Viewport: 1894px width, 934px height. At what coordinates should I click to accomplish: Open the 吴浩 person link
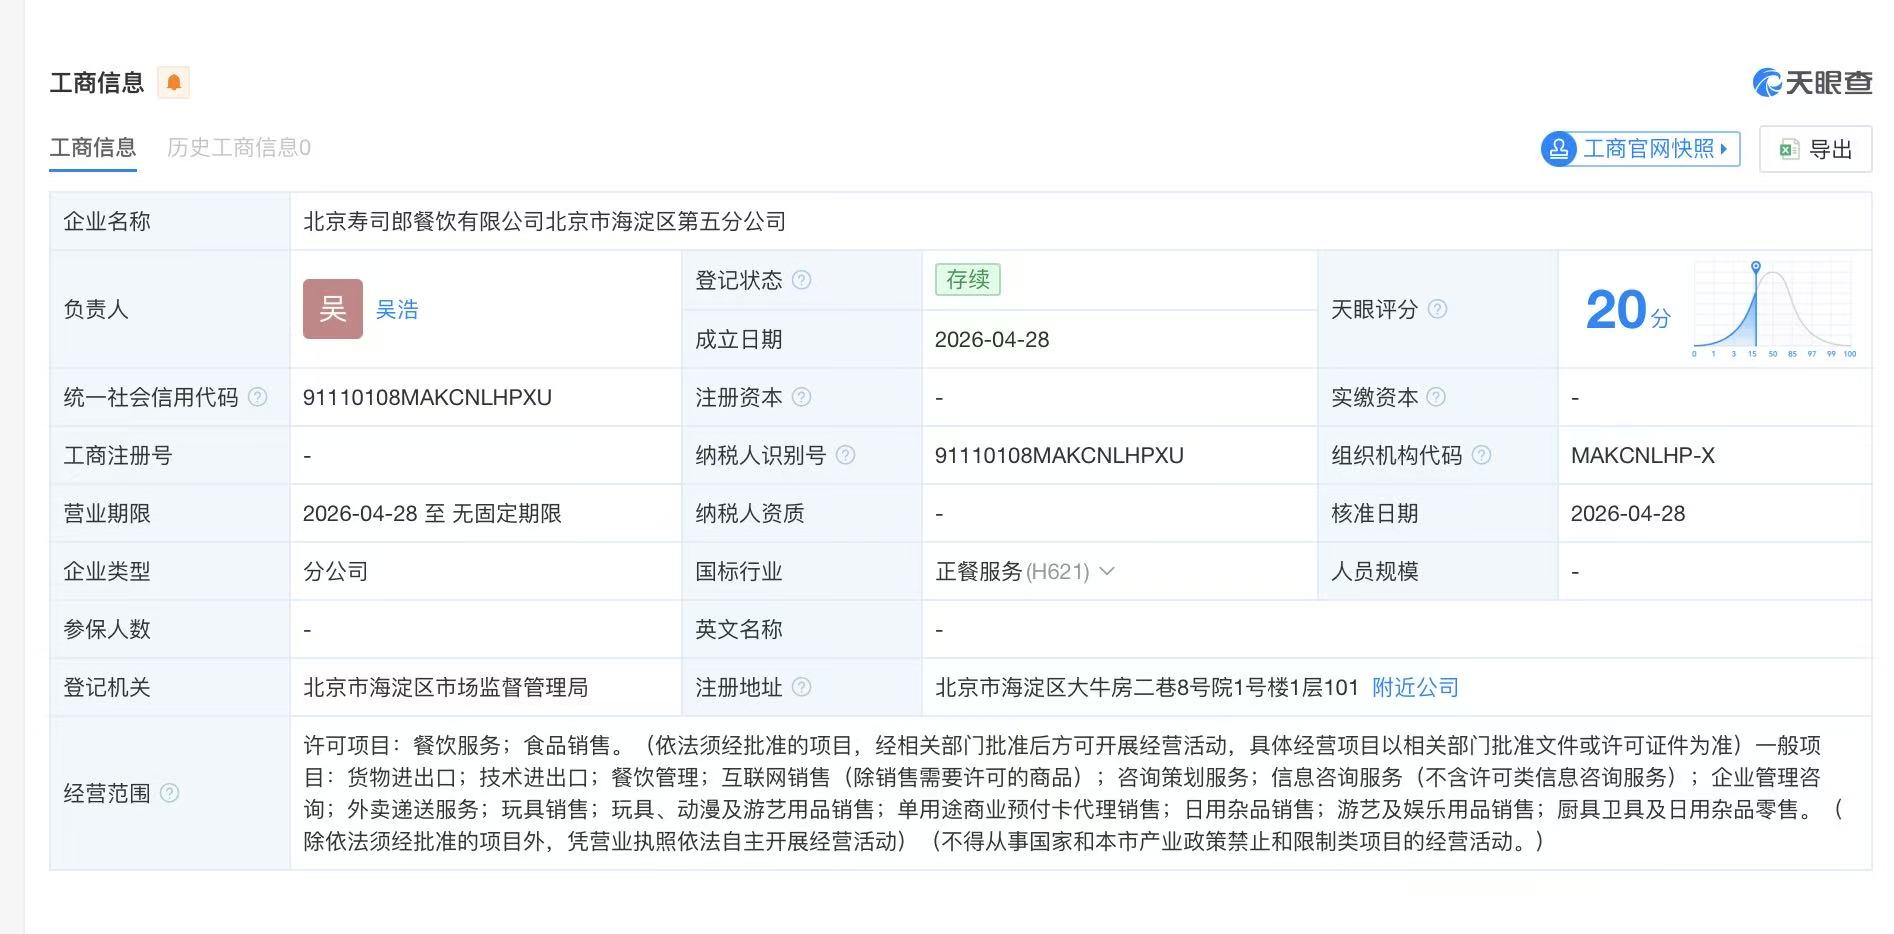(x=397, y=310)
